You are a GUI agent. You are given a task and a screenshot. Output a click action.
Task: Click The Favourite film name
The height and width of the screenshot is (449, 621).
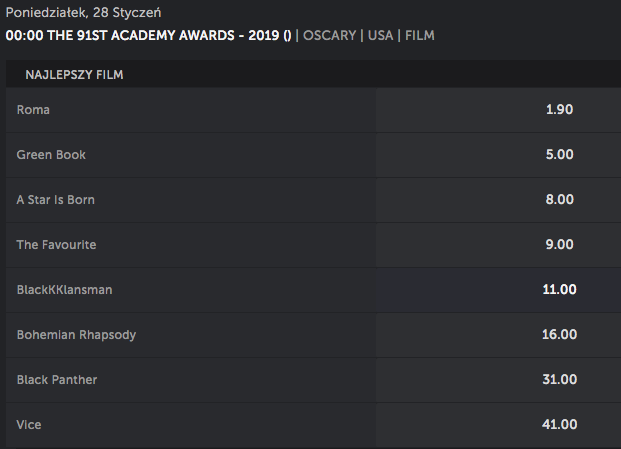pyautogui.click(x=56, y=245)
